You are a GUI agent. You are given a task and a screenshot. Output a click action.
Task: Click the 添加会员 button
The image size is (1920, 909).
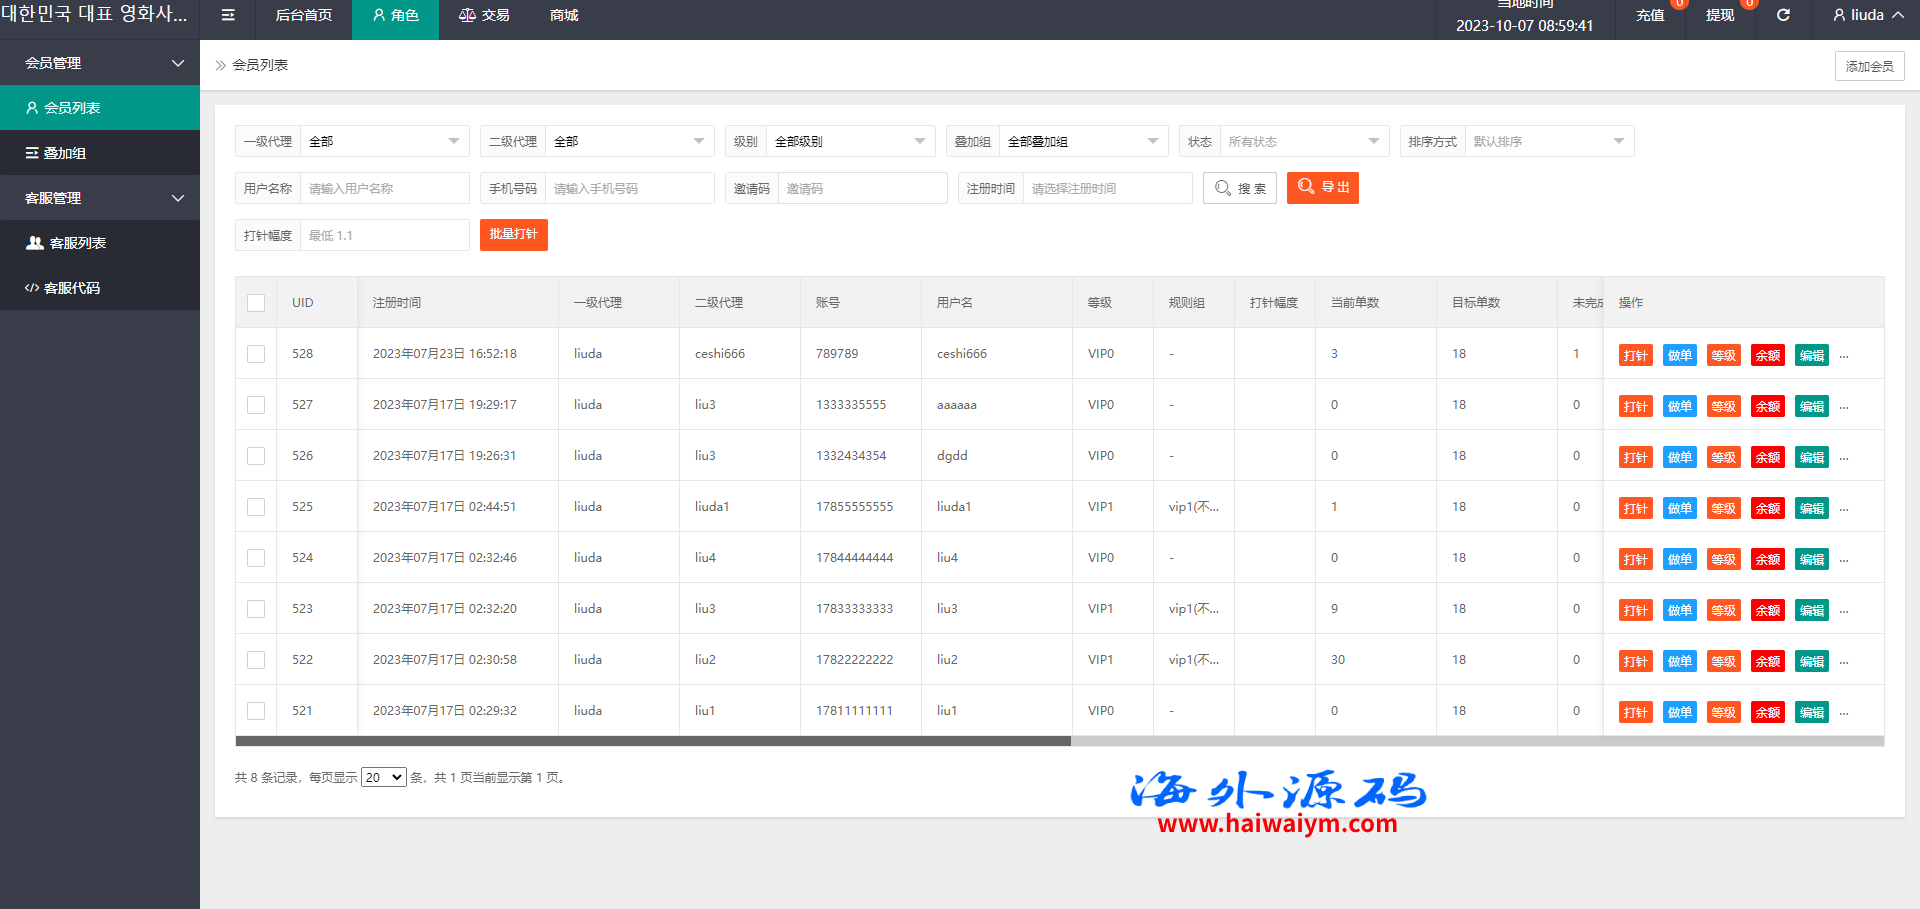tap(1869, 66)
